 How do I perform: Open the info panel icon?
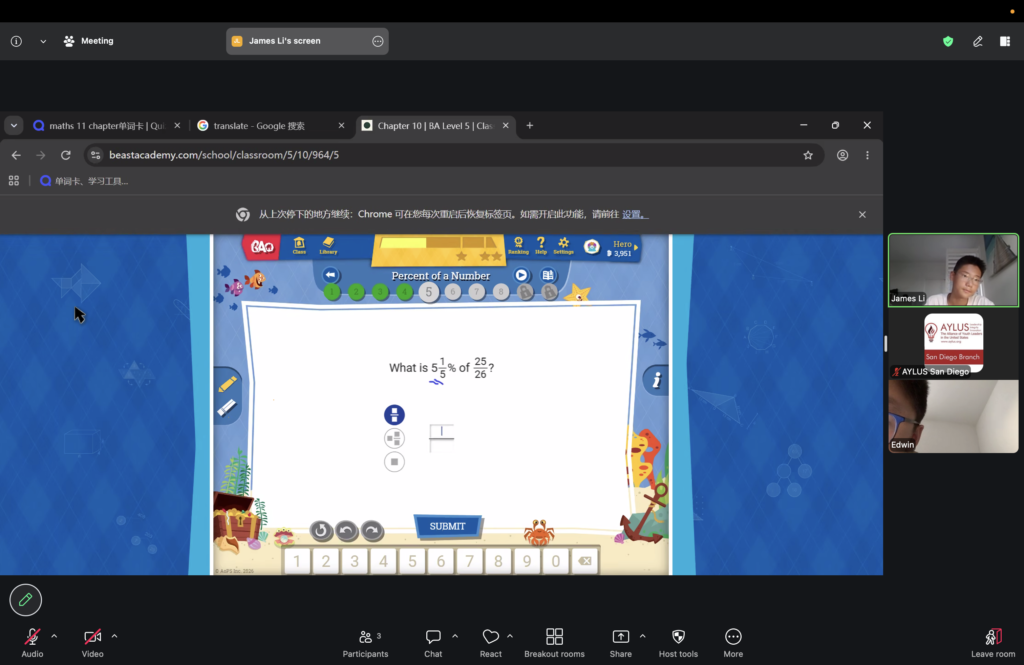pyautogui.click(x=656, y=380)
